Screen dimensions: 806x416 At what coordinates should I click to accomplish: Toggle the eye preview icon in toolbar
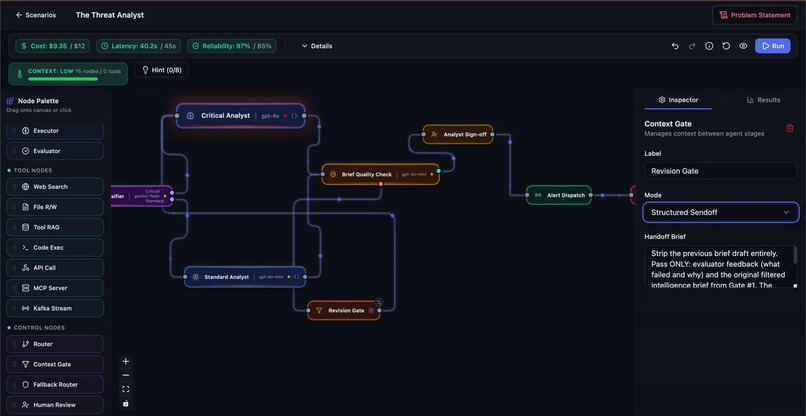click(743, 46)
